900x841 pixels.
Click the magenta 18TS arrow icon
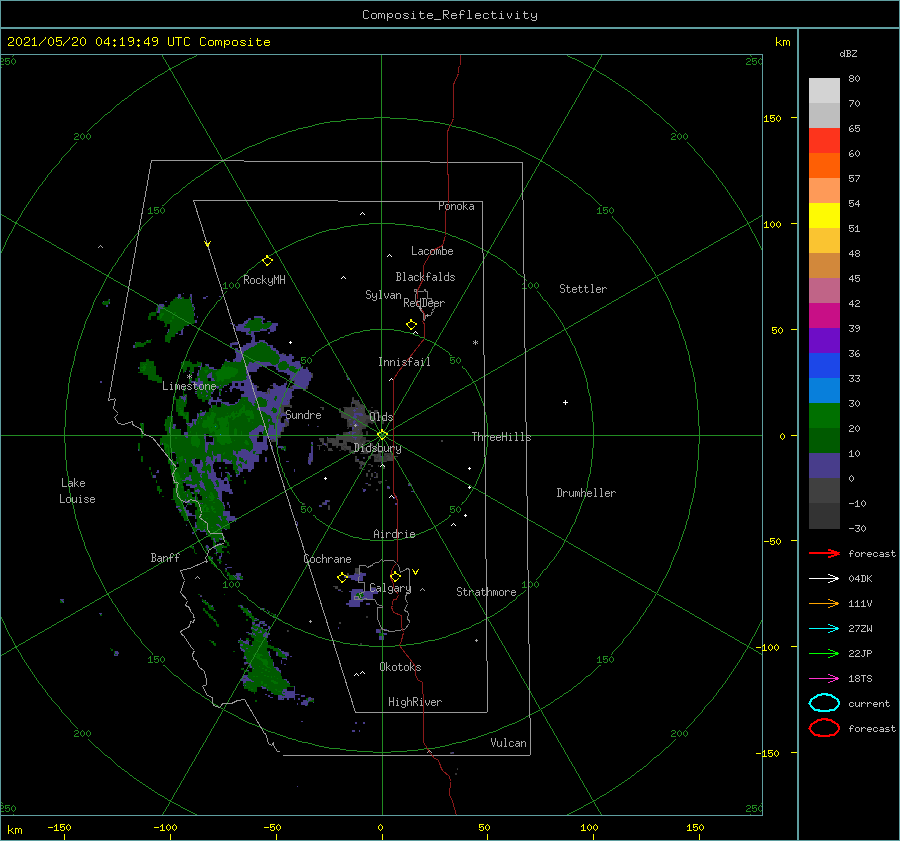pyautogui.click(x=824, y=679)
